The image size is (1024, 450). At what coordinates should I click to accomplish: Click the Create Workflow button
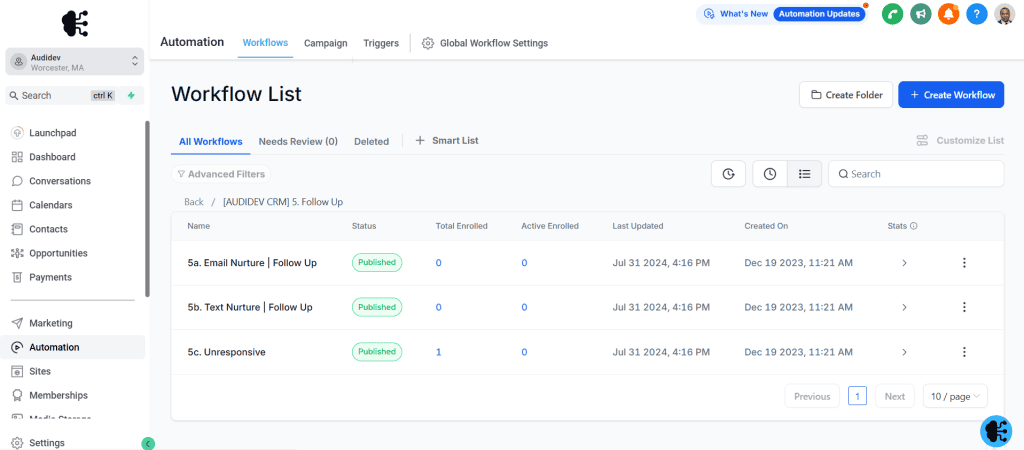coord(952,95)
